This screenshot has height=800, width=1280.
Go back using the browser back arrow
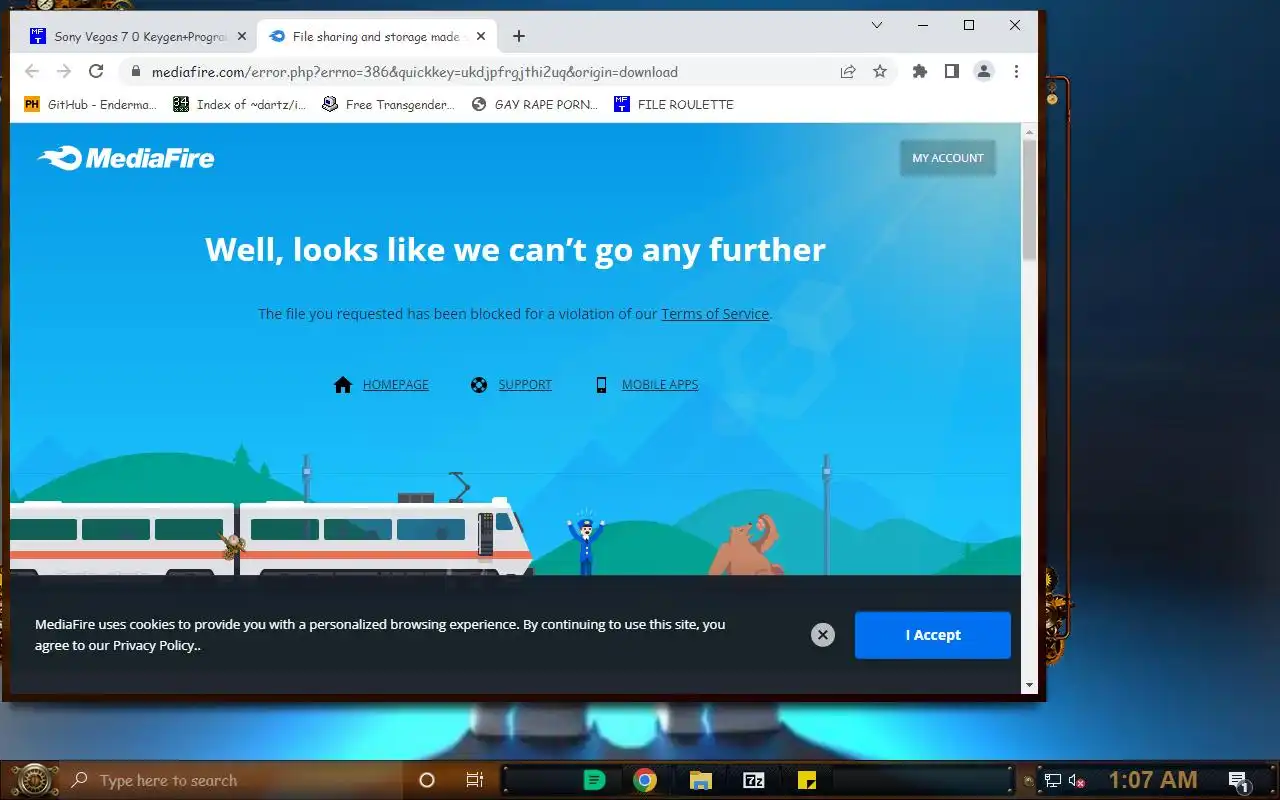(x=32, y=71)
